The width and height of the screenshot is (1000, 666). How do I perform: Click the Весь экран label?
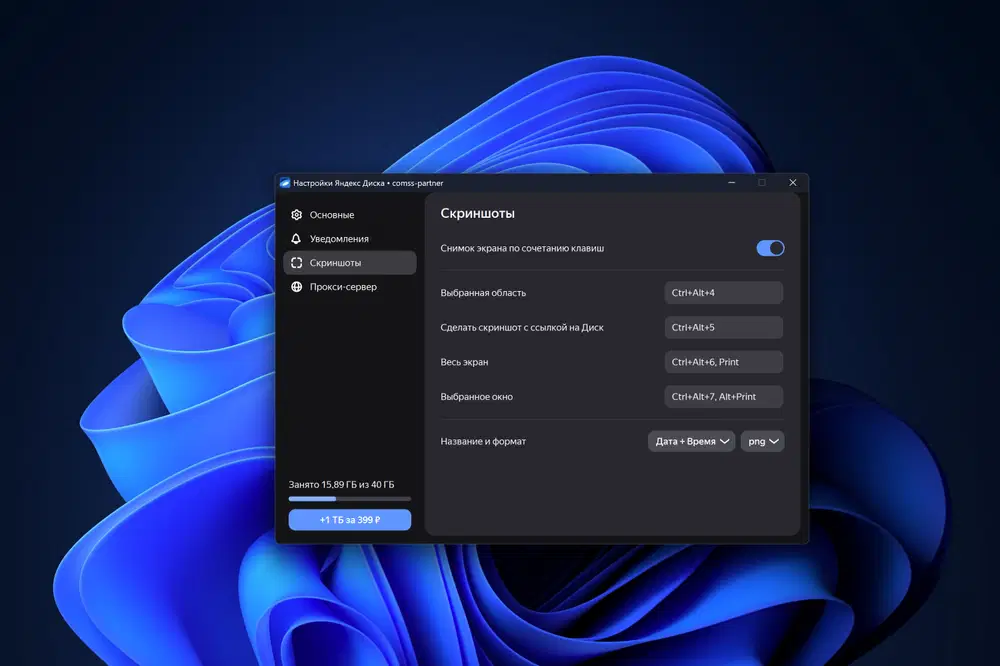click(x=464, y=362)
